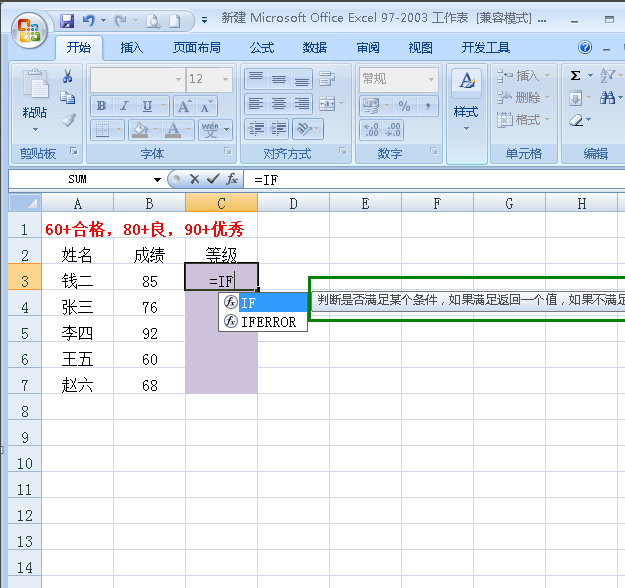Set bottom vertical alignment
Viewport: 625px width, 588px height.
(x=302, y=79)
